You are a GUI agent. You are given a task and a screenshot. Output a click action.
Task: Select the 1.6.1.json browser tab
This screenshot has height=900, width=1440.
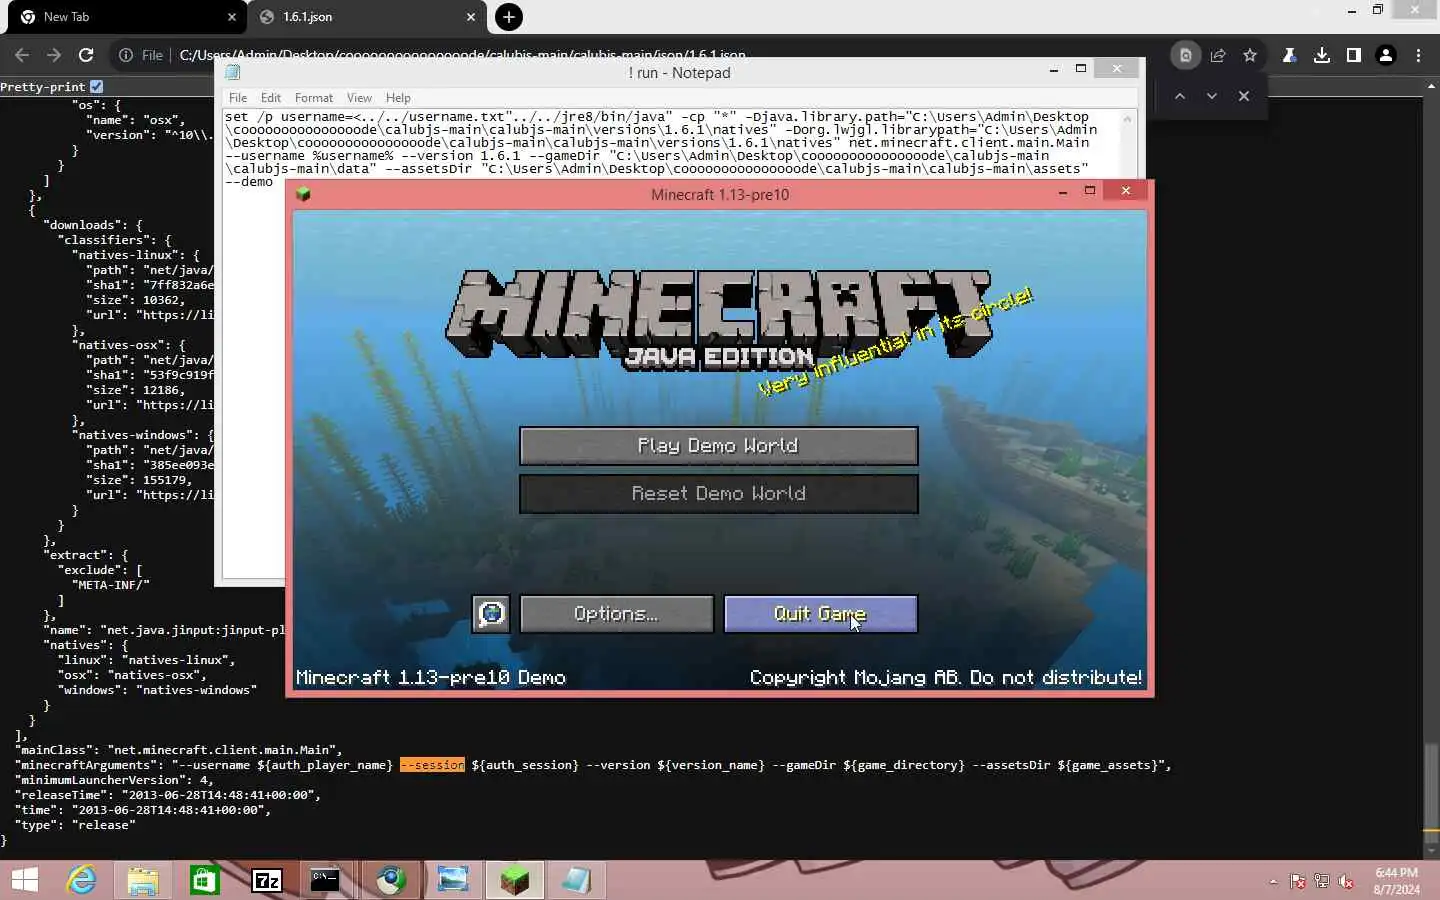coord(365,17)
